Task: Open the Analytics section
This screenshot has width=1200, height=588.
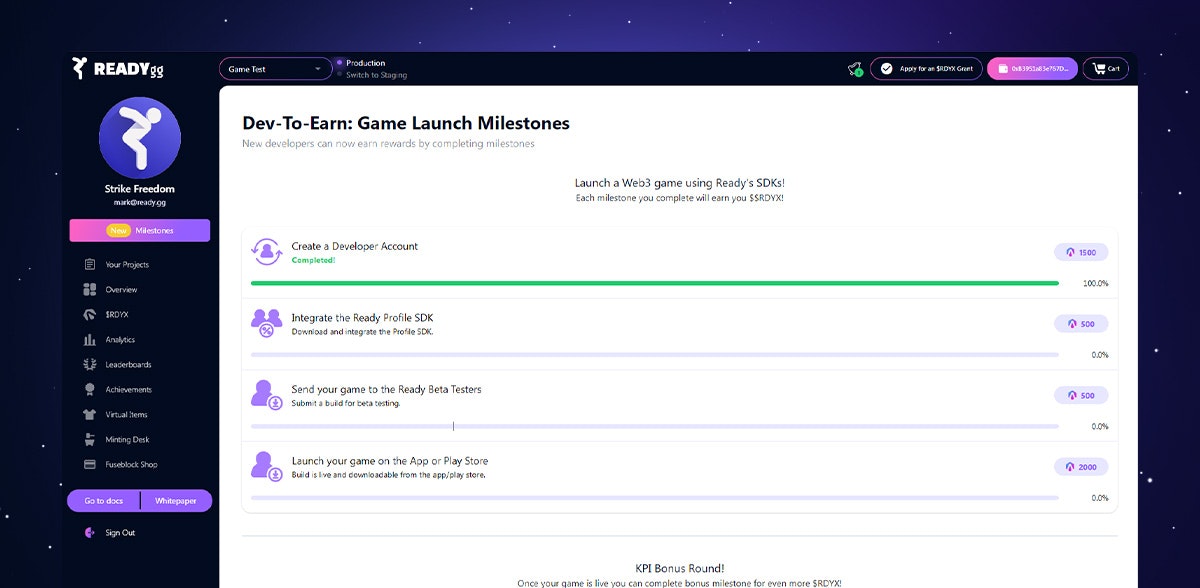Action: (120, 340)
